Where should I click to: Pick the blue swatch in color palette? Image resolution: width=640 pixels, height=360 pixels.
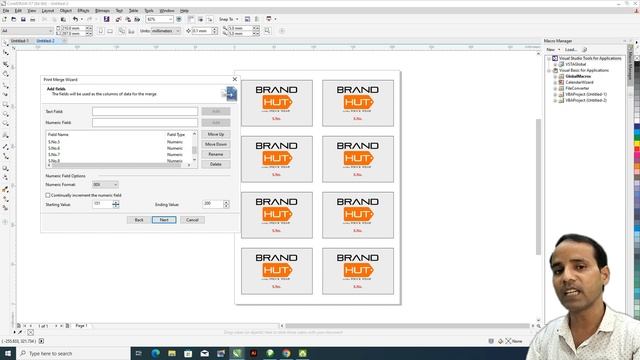(x=637, y=127)
